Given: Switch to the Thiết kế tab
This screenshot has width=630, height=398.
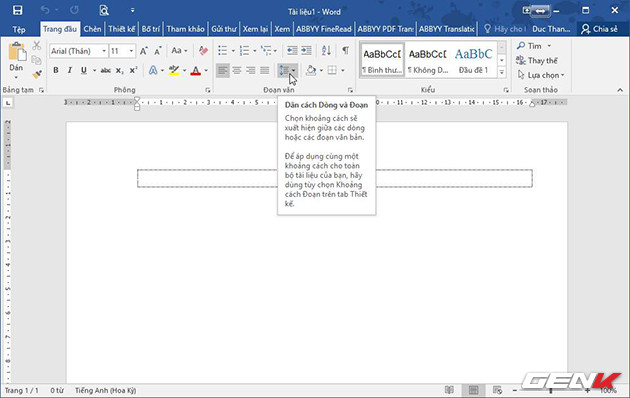Looking at the screenshot, I should (122, 29).
